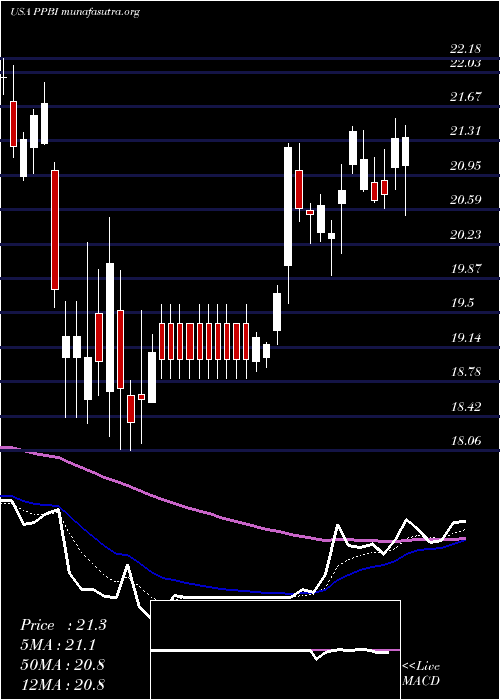Click the <<Live MACD label
Viewport: 500px width, 700px height.
point(421,674)
